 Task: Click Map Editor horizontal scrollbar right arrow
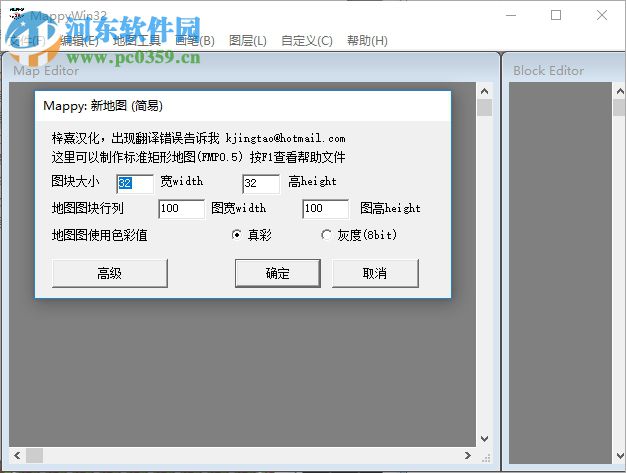pos(468,455)
